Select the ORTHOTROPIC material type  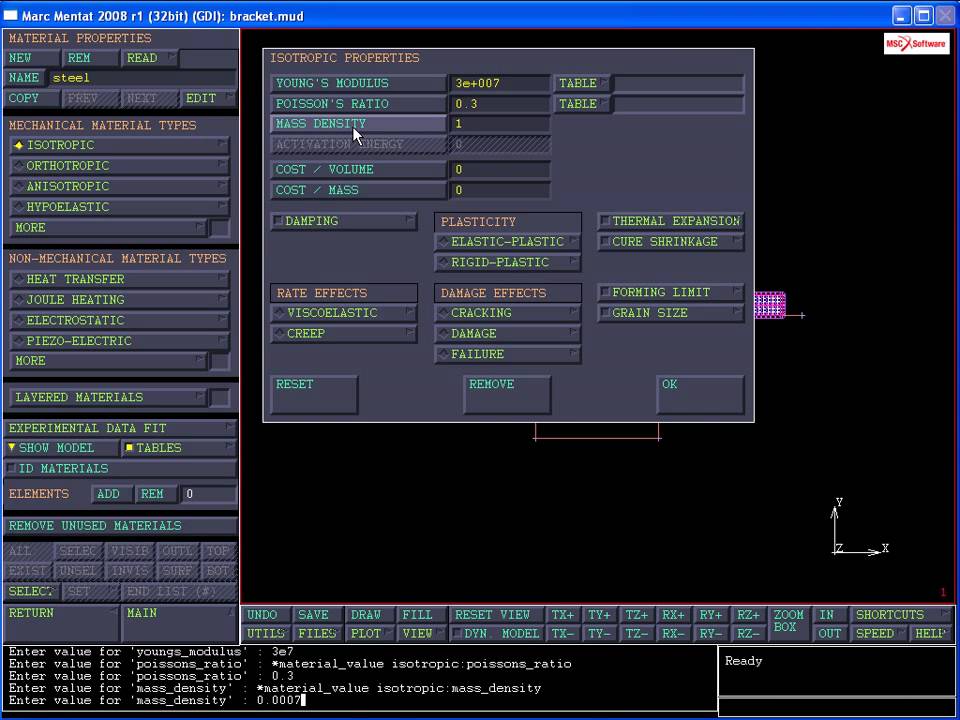(119, 166)
